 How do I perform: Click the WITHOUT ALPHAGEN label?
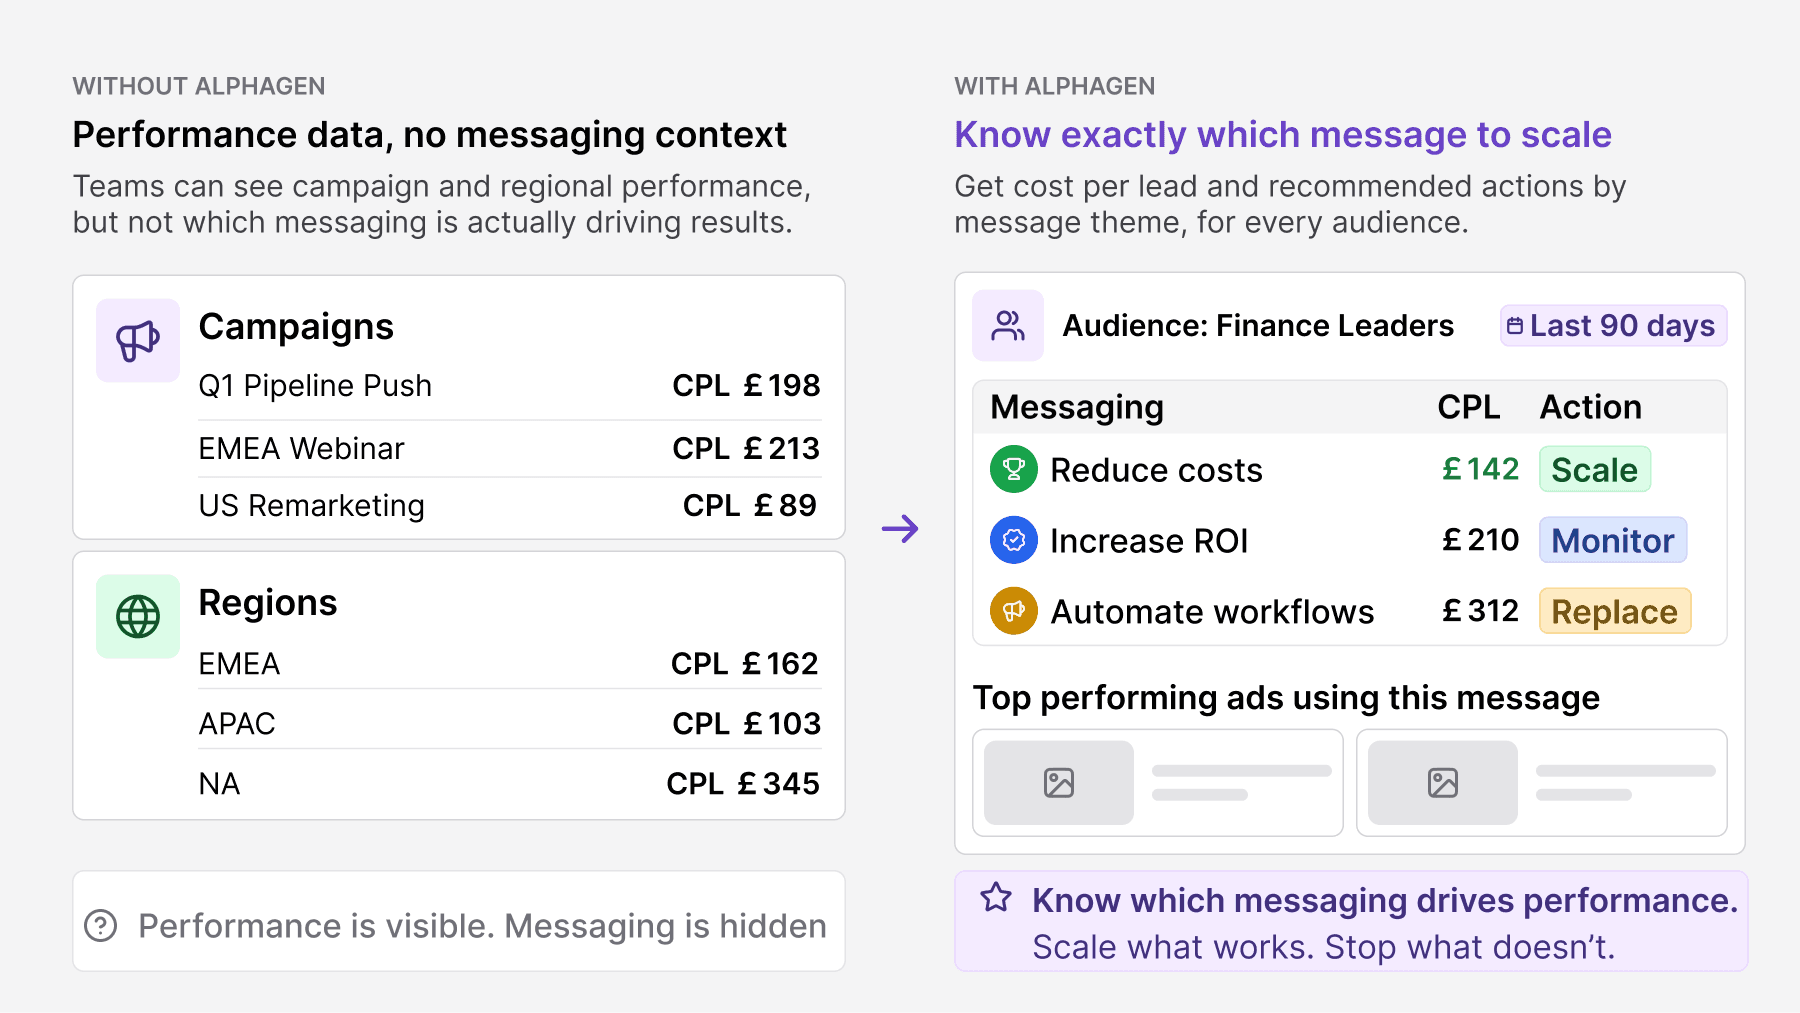[x=199, y=86]
